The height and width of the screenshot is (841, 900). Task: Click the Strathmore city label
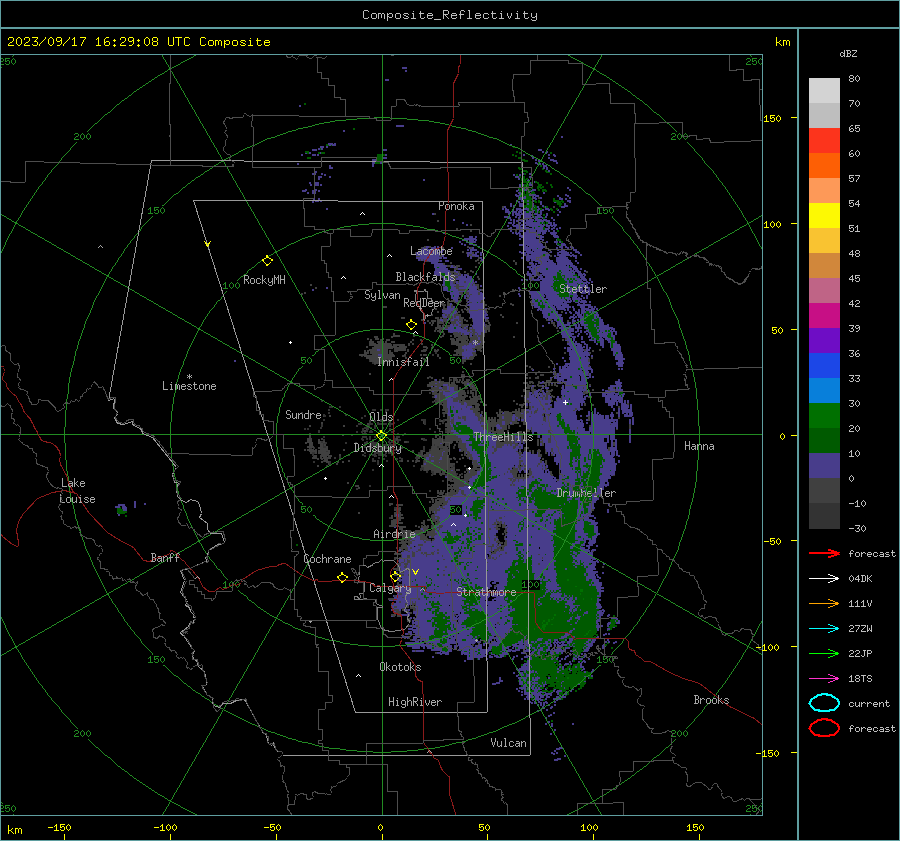[486, 592]
